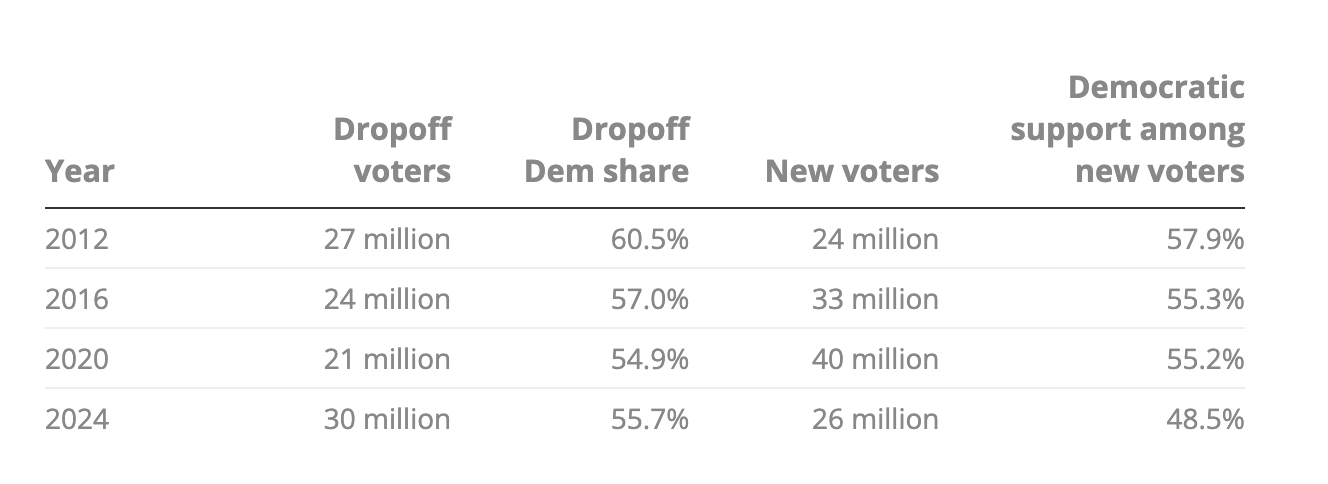The width and height of the screenshot is (1328, 484).
Task: Click the 21 million dropoff voters cell
Action: [x=387, y=359]
